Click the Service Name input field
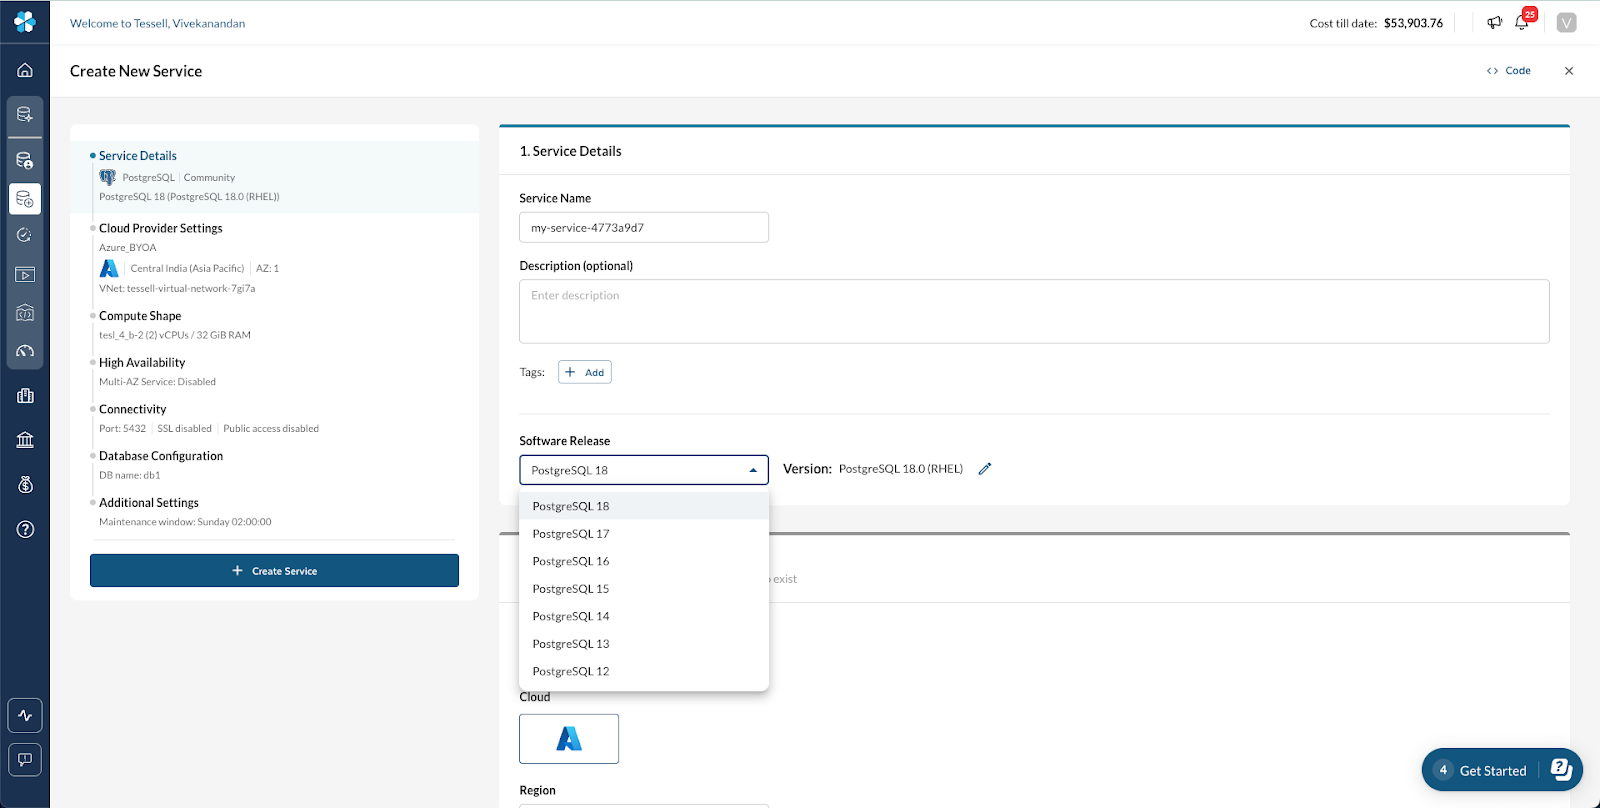1600x808 pixels. [644, 227]
